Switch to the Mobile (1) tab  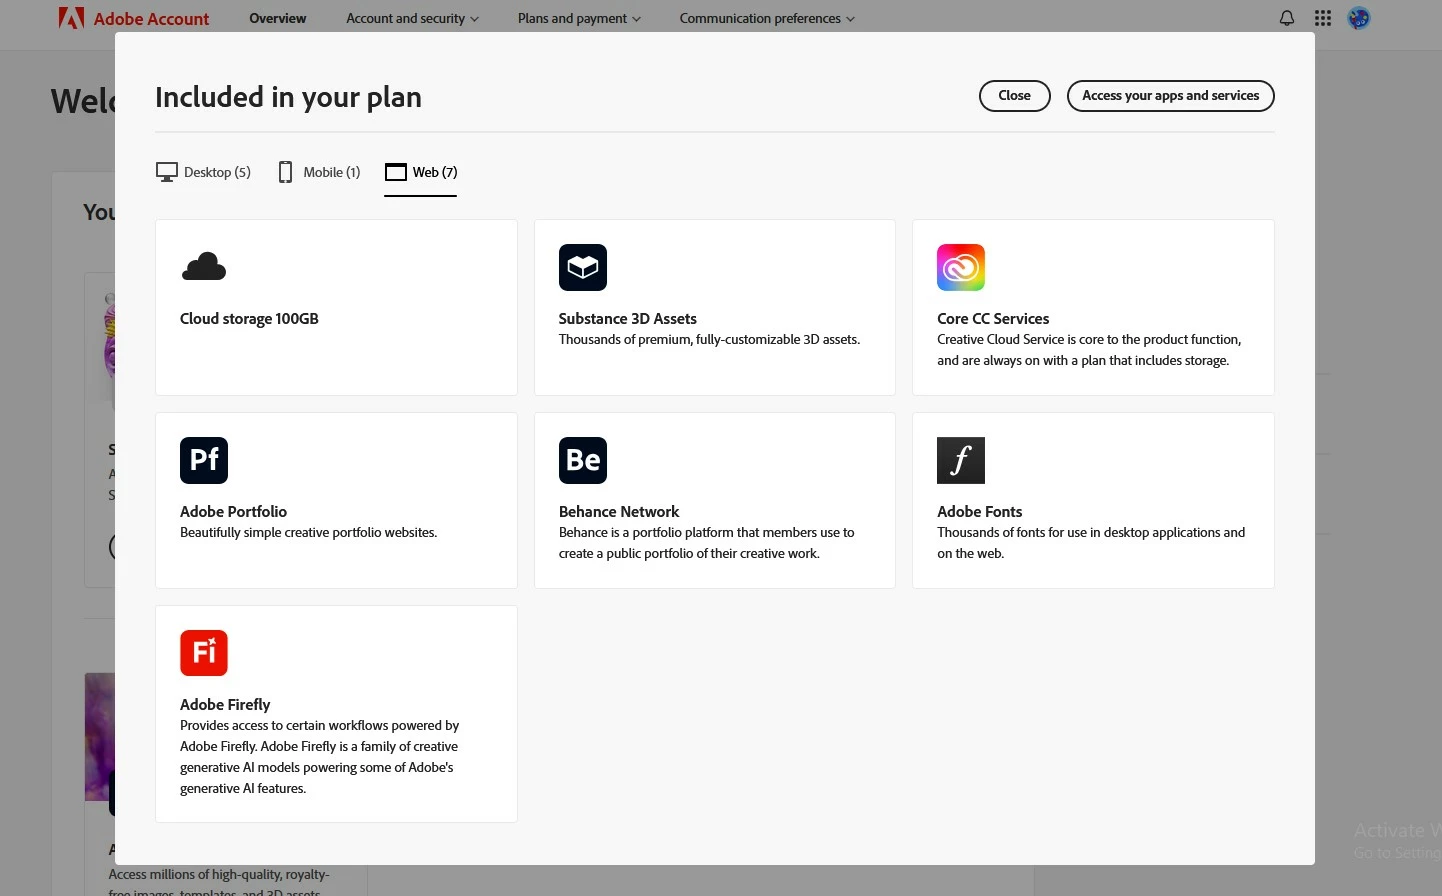pyautogui.click(x=319, y=172)
